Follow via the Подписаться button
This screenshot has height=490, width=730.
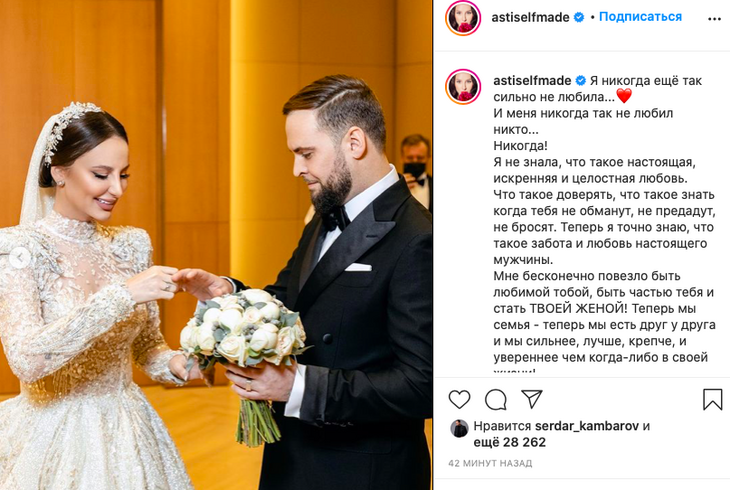click(x=640, y=17)
